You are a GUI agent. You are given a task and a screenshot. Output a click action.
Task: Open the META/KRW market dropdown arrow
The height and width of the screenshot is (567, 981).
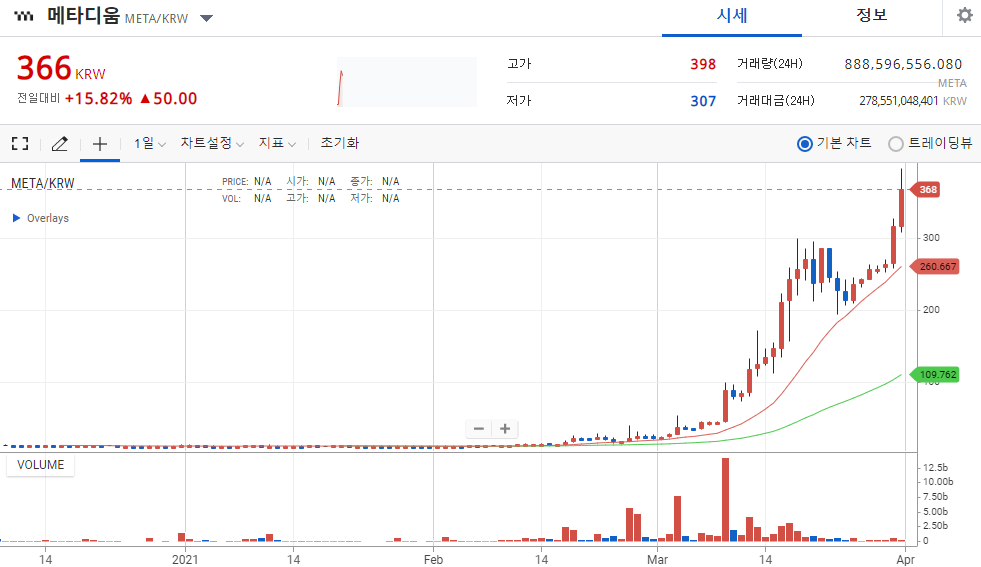pos(206,18)
